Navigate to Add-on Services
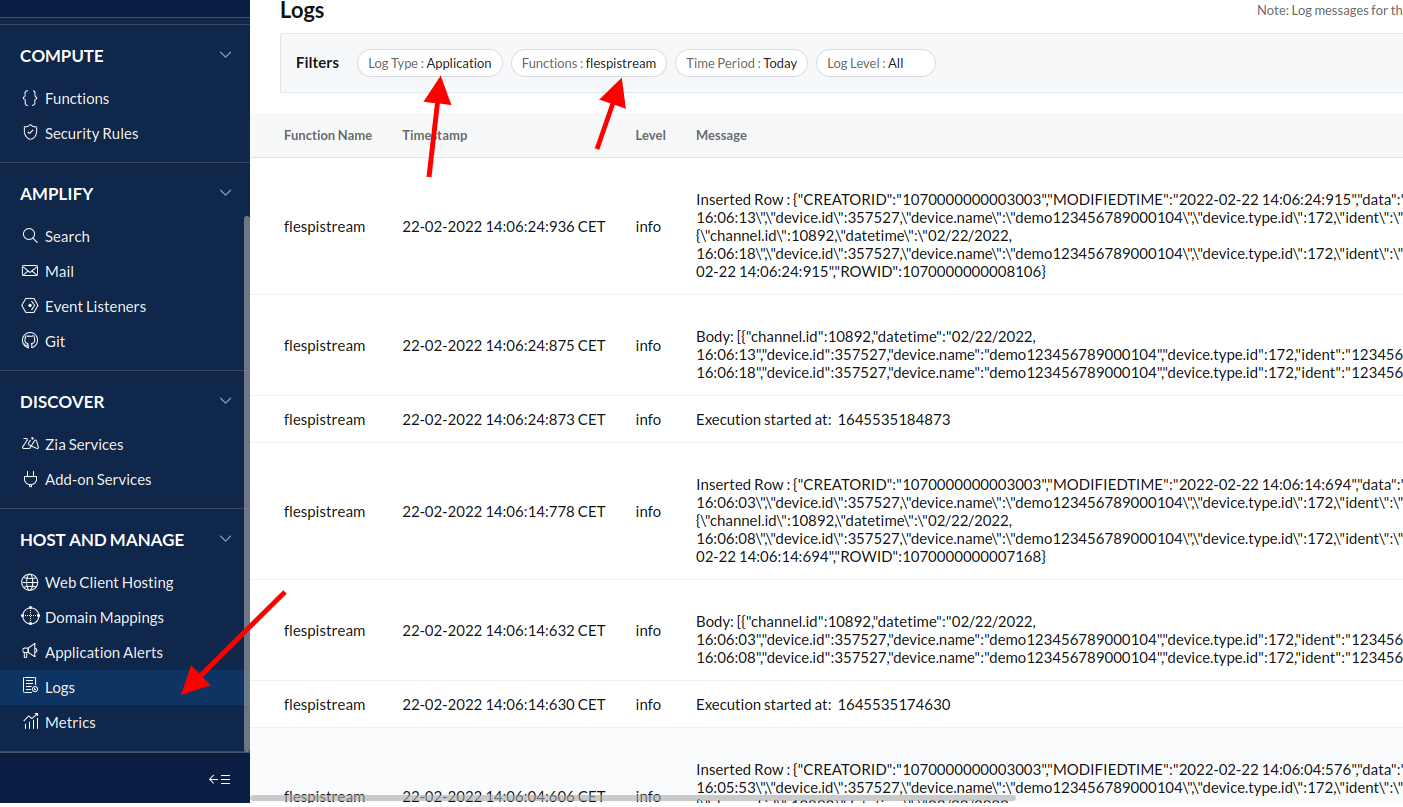The width and height of the screenshot is (1403, 807). (x=98, y=479)
